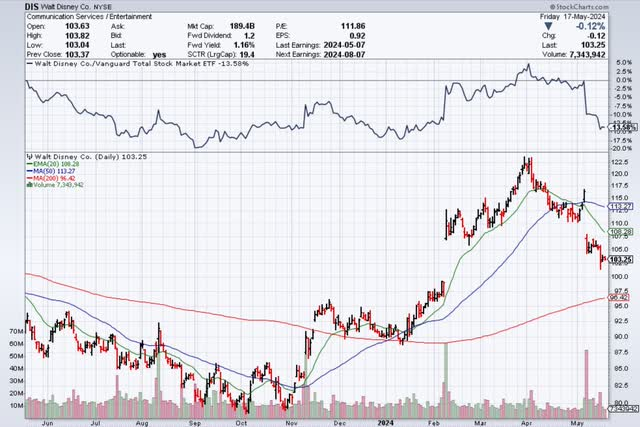Select the Open value 103.63
640x427 pixels.
click(77, 26)
